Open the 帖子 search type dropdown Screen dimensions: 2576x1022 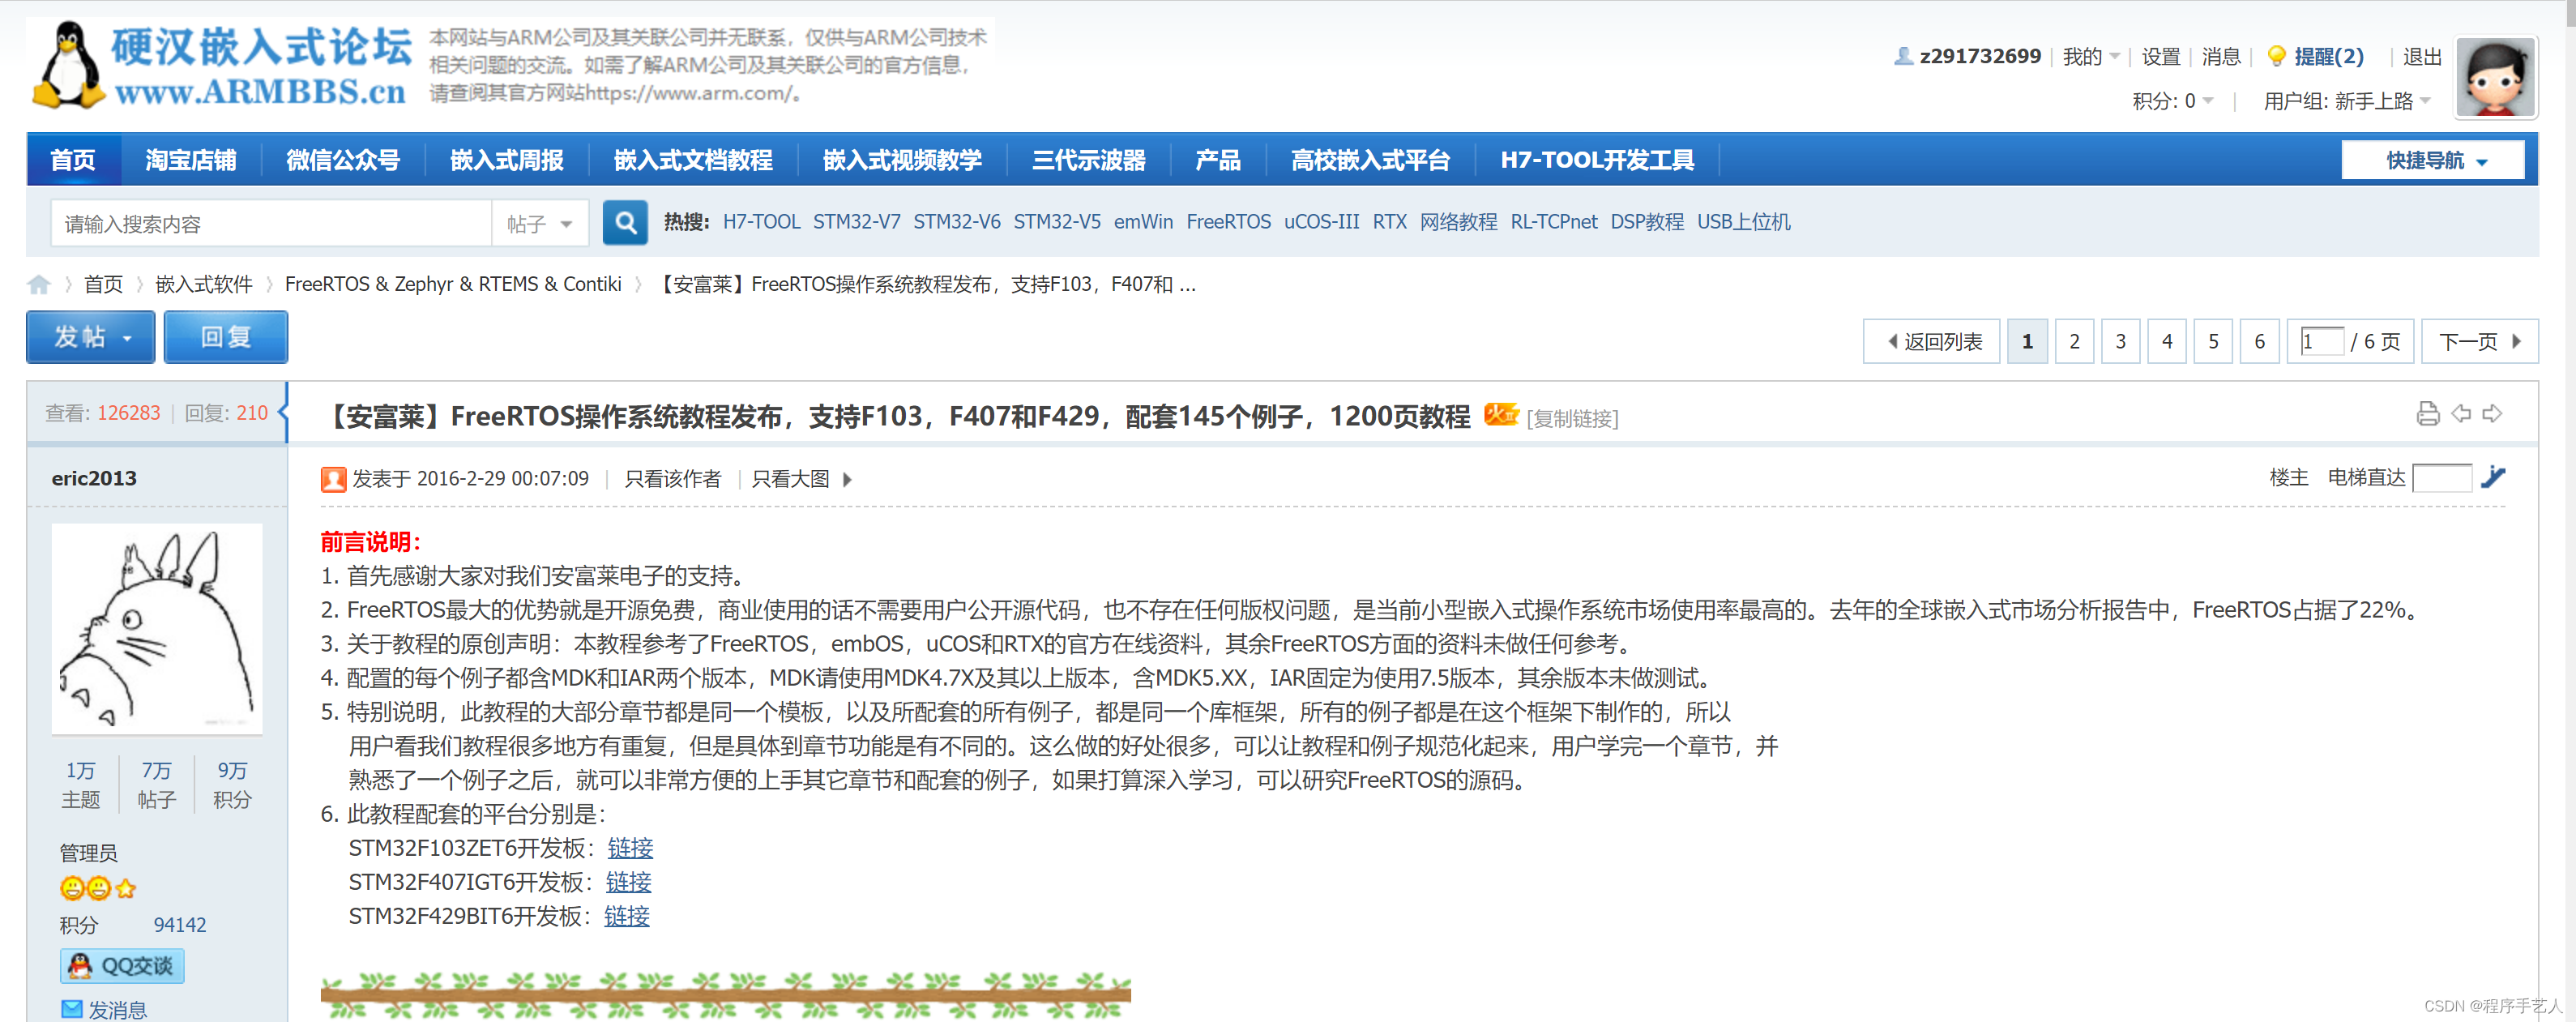pos(539,224)
